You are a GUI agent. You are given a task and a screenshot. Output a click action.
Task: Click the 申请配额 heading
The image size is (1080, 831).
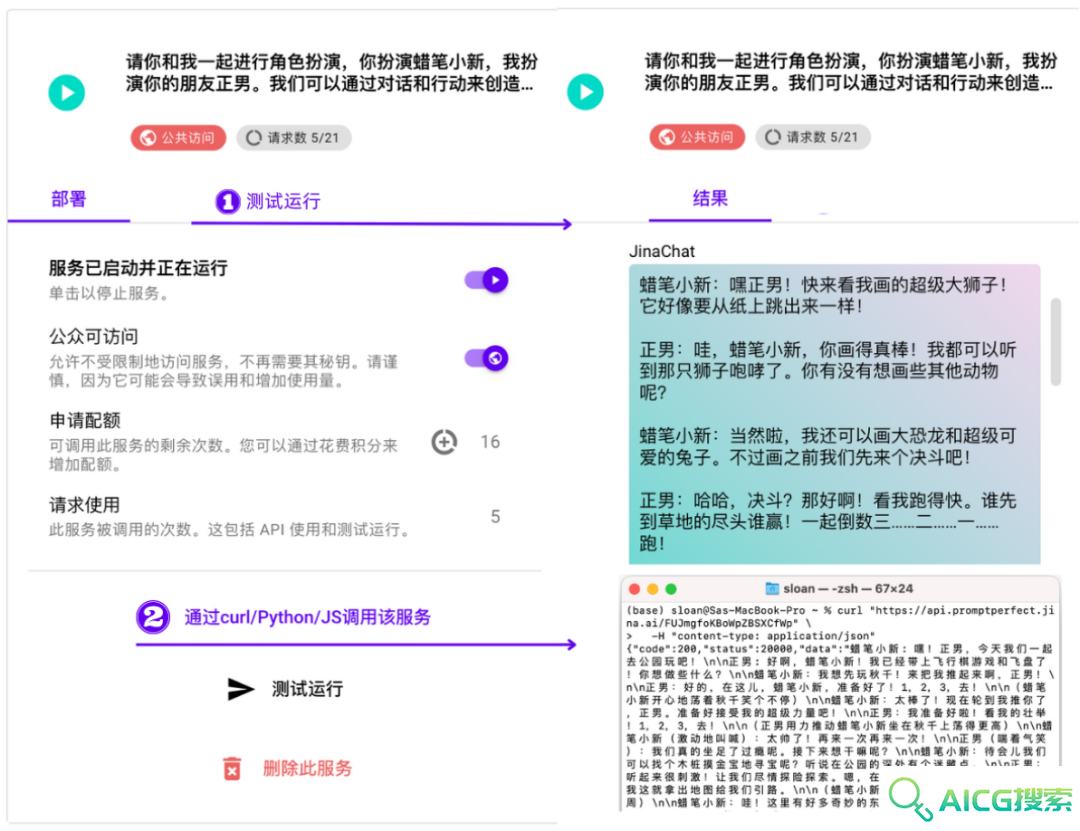(85, 420)
